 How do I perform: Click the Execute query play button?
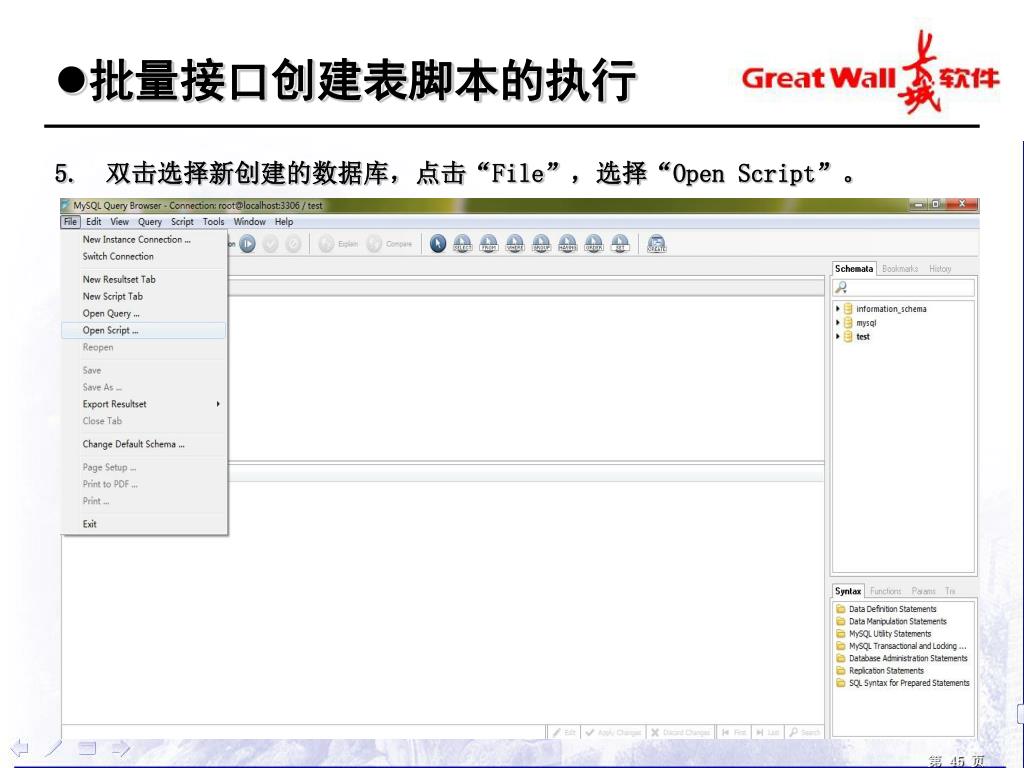tap(248, 244)
